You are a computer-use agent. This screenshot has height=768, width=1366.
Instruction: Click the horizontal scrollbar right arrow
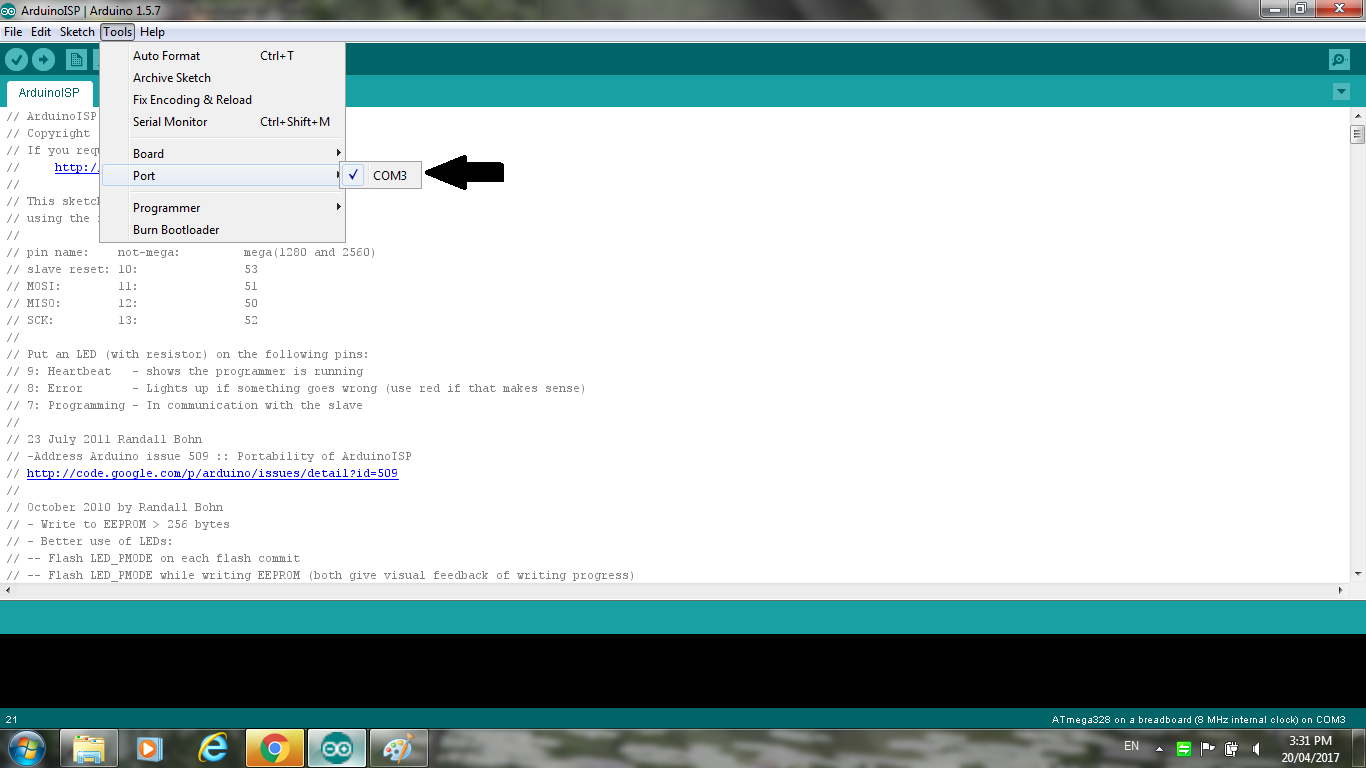pyautogui.click(x=1342, y=590)
